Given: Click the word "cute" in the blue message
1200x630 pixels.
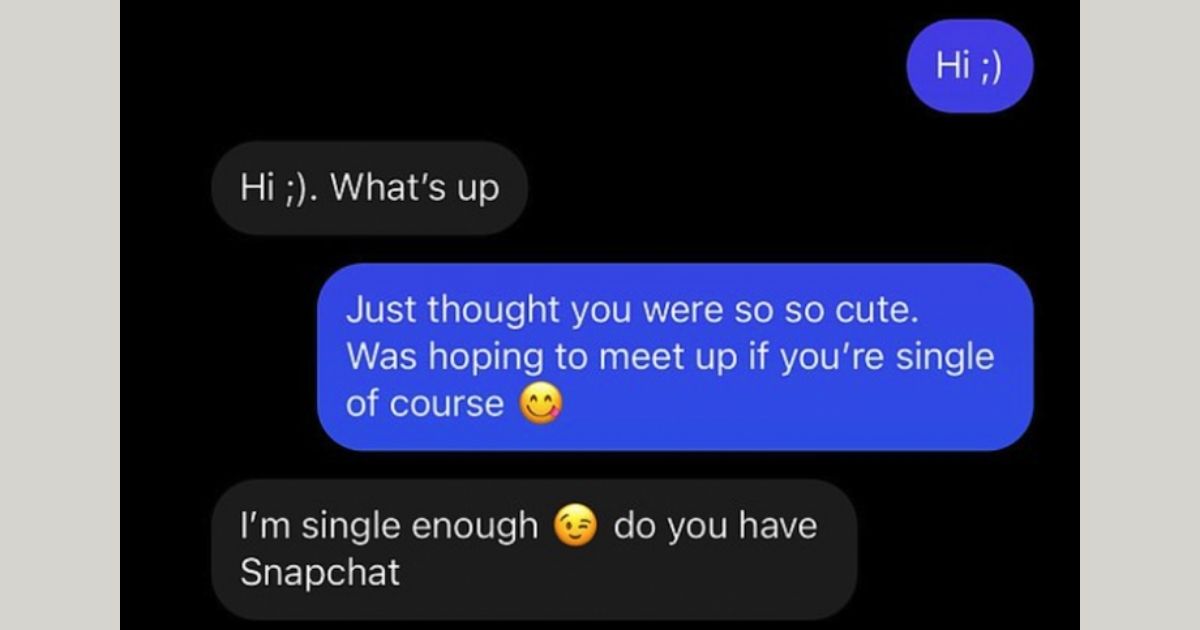Looking at the screenshot, I should (x=876, y=310).
